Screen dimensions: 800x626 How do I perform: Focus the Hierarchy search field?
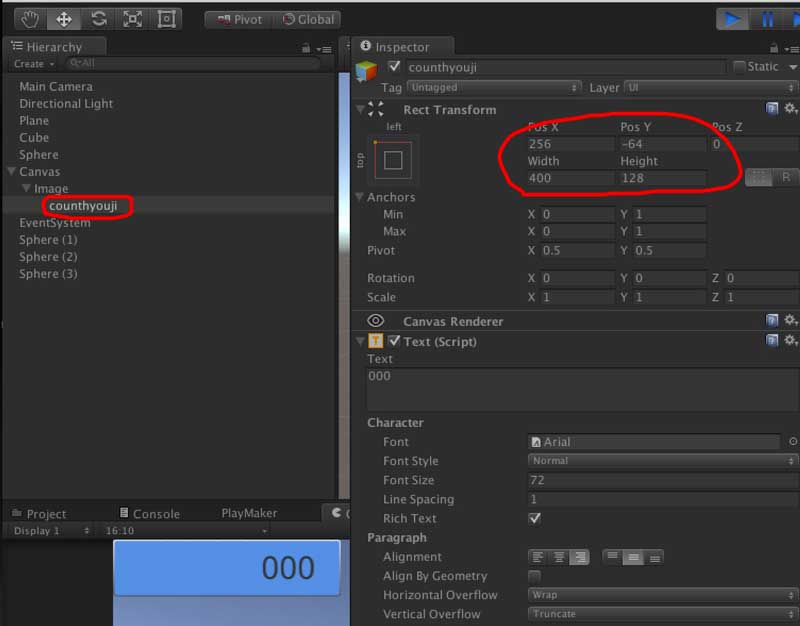point(191,63)
